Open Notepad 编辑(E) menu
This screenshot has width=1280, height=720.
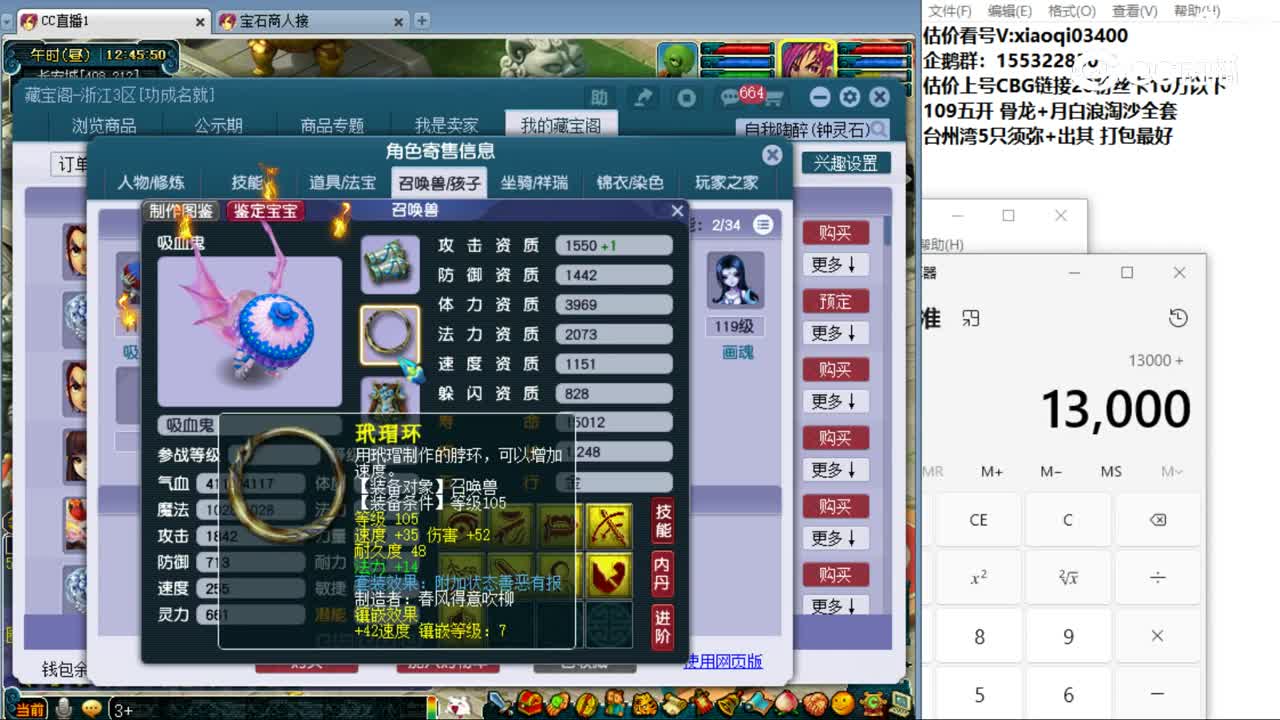point(1009,11)
